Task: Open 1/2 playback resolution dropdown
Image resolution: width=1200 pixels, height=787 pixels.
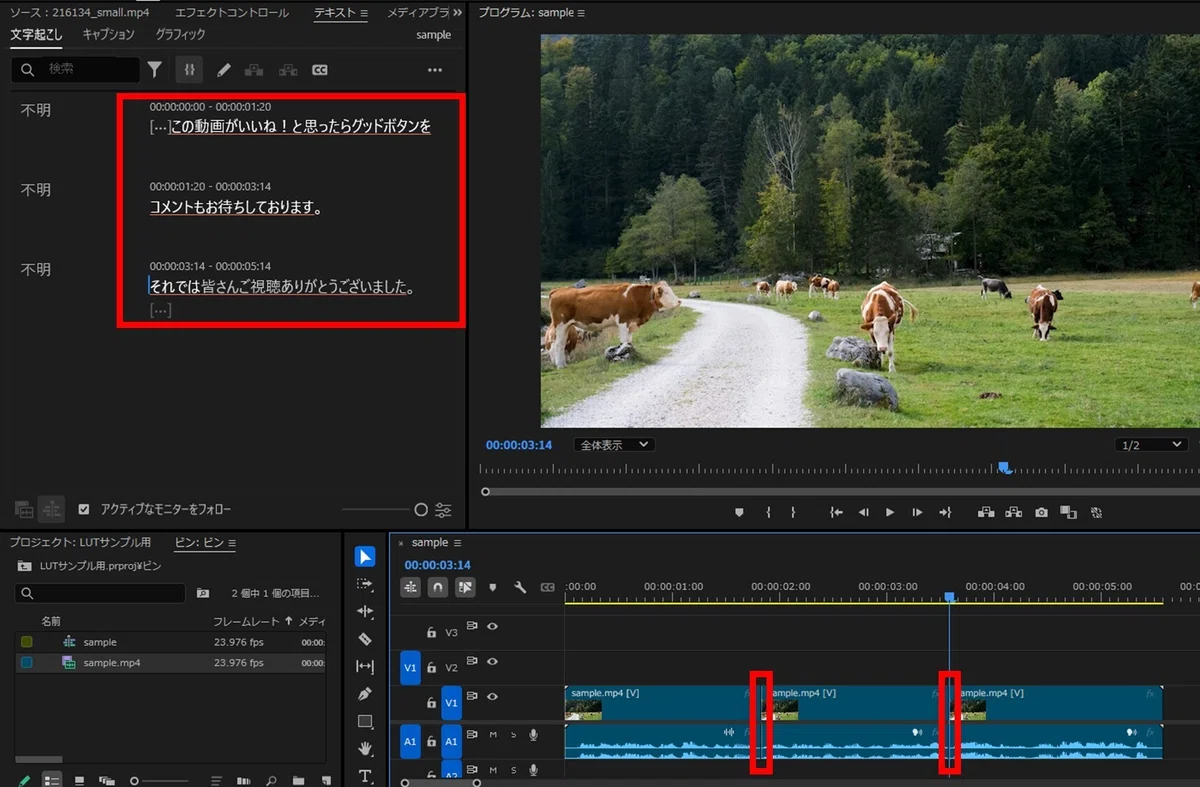Action: (1151, 444)
